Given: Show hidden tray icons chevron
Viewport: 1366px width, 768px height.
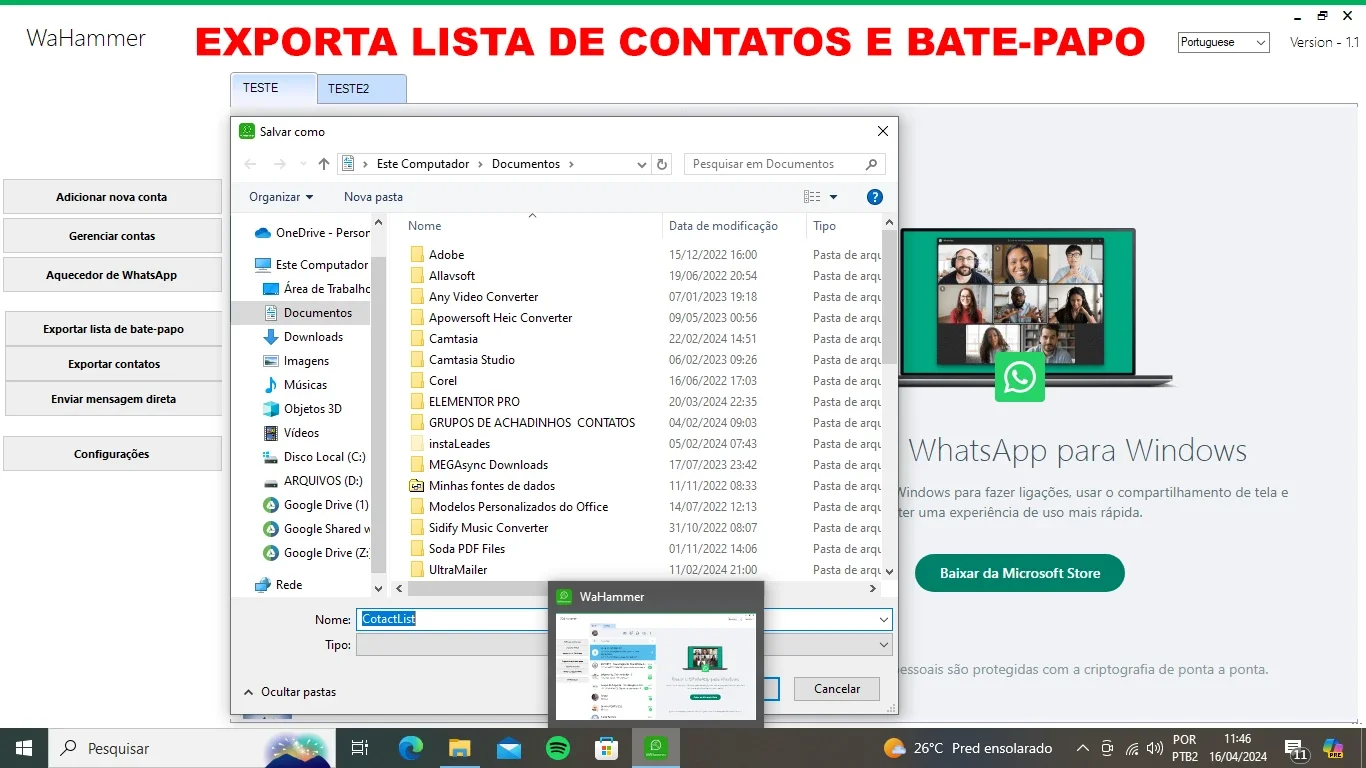Looking at the screenshot, I should coord(1082,748).
